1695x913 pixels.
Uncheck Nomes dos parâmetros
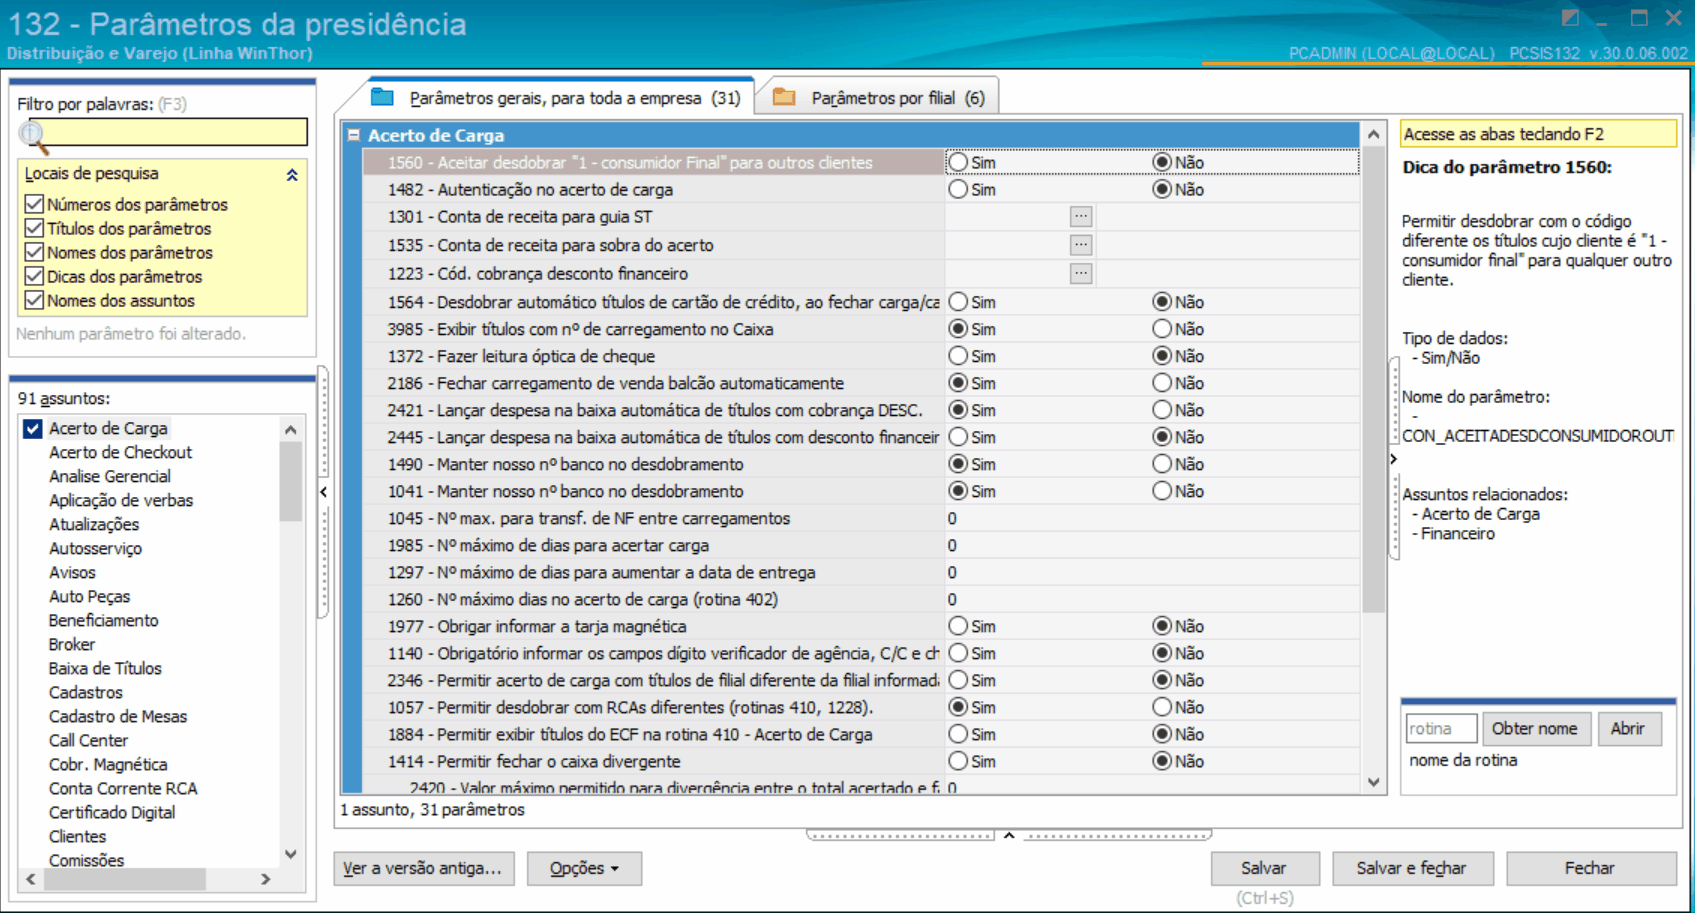34,252
